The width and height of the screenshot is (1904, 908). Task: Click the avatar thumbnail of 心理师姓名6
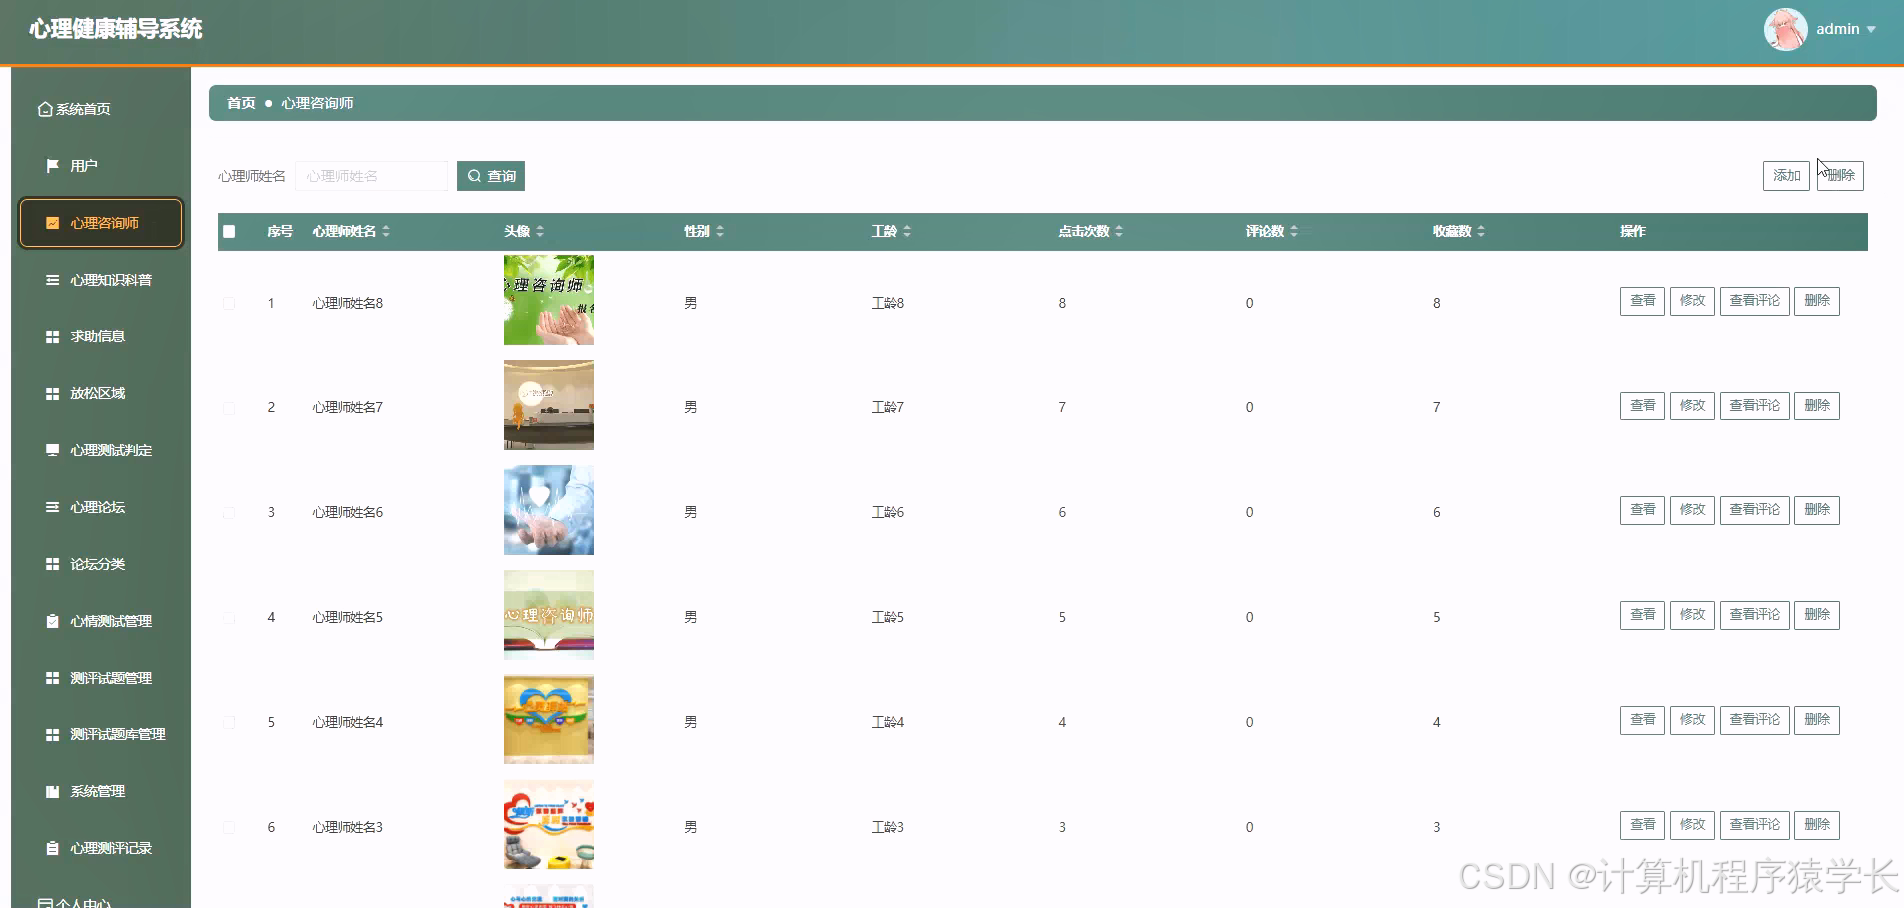point(549,510)
